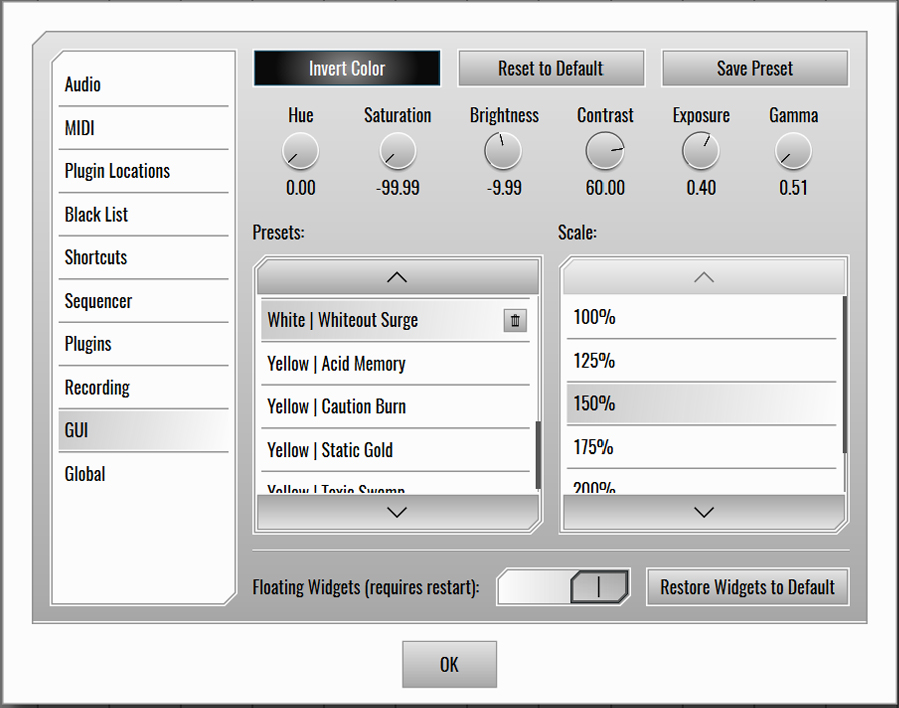Select the Yellow | Caution Burn preset
This screenshot has height=708, width=899.
tap(396, 406)
